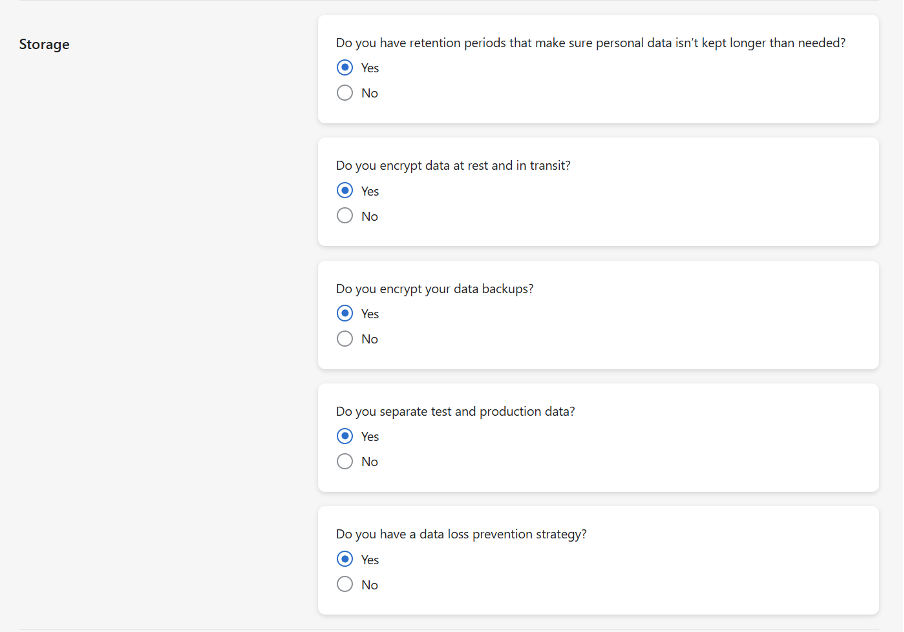Click the Storage section heading

pos(44,44)
